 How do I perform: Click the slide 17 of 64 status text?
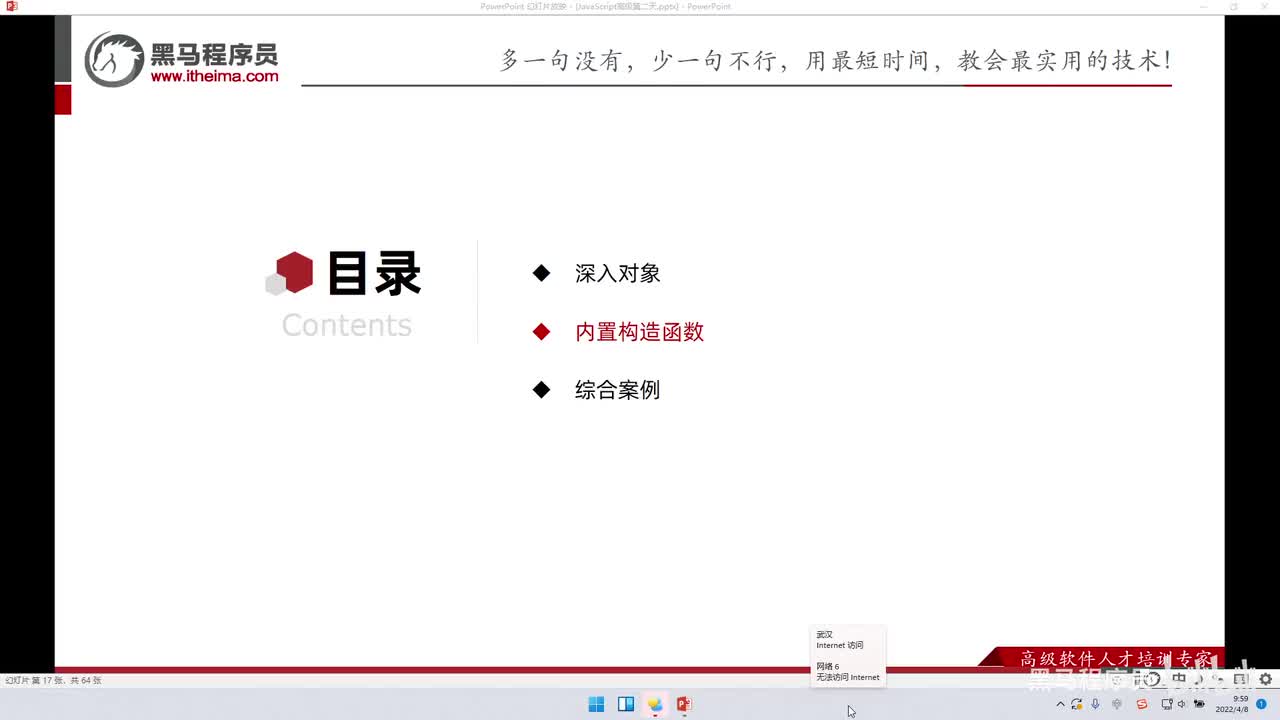(53, 680)
